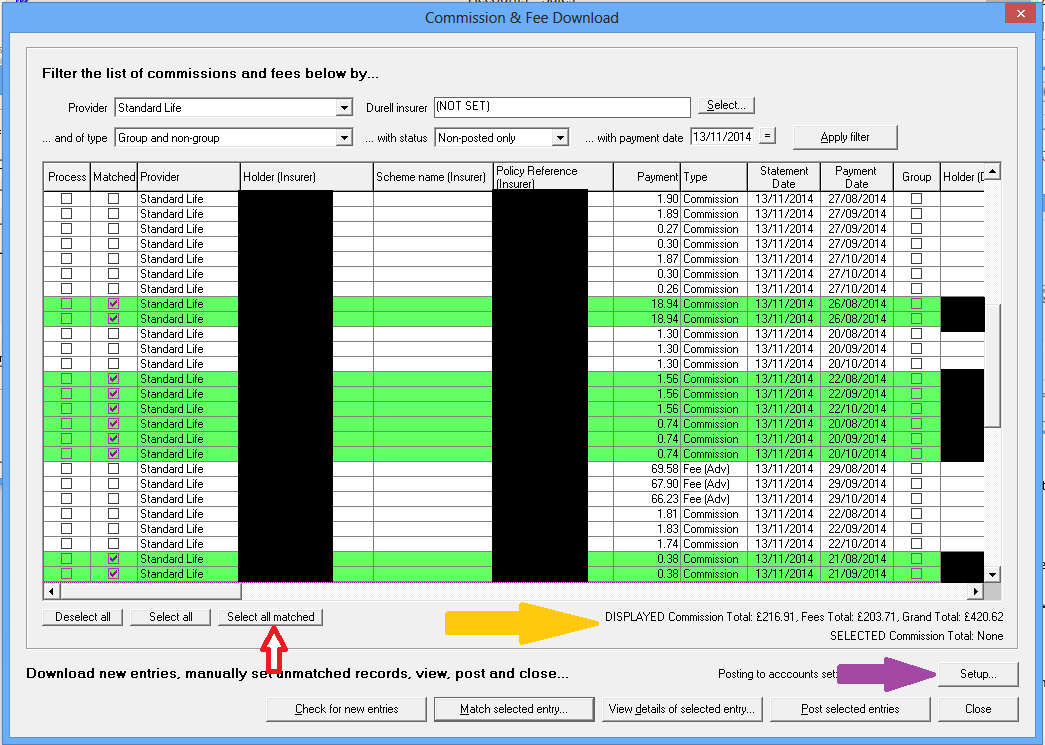The width and height of the screenshot is (1045, 745).
Task: Click the Policy Reference (Insurer) column header
Action: pos(553,177)
